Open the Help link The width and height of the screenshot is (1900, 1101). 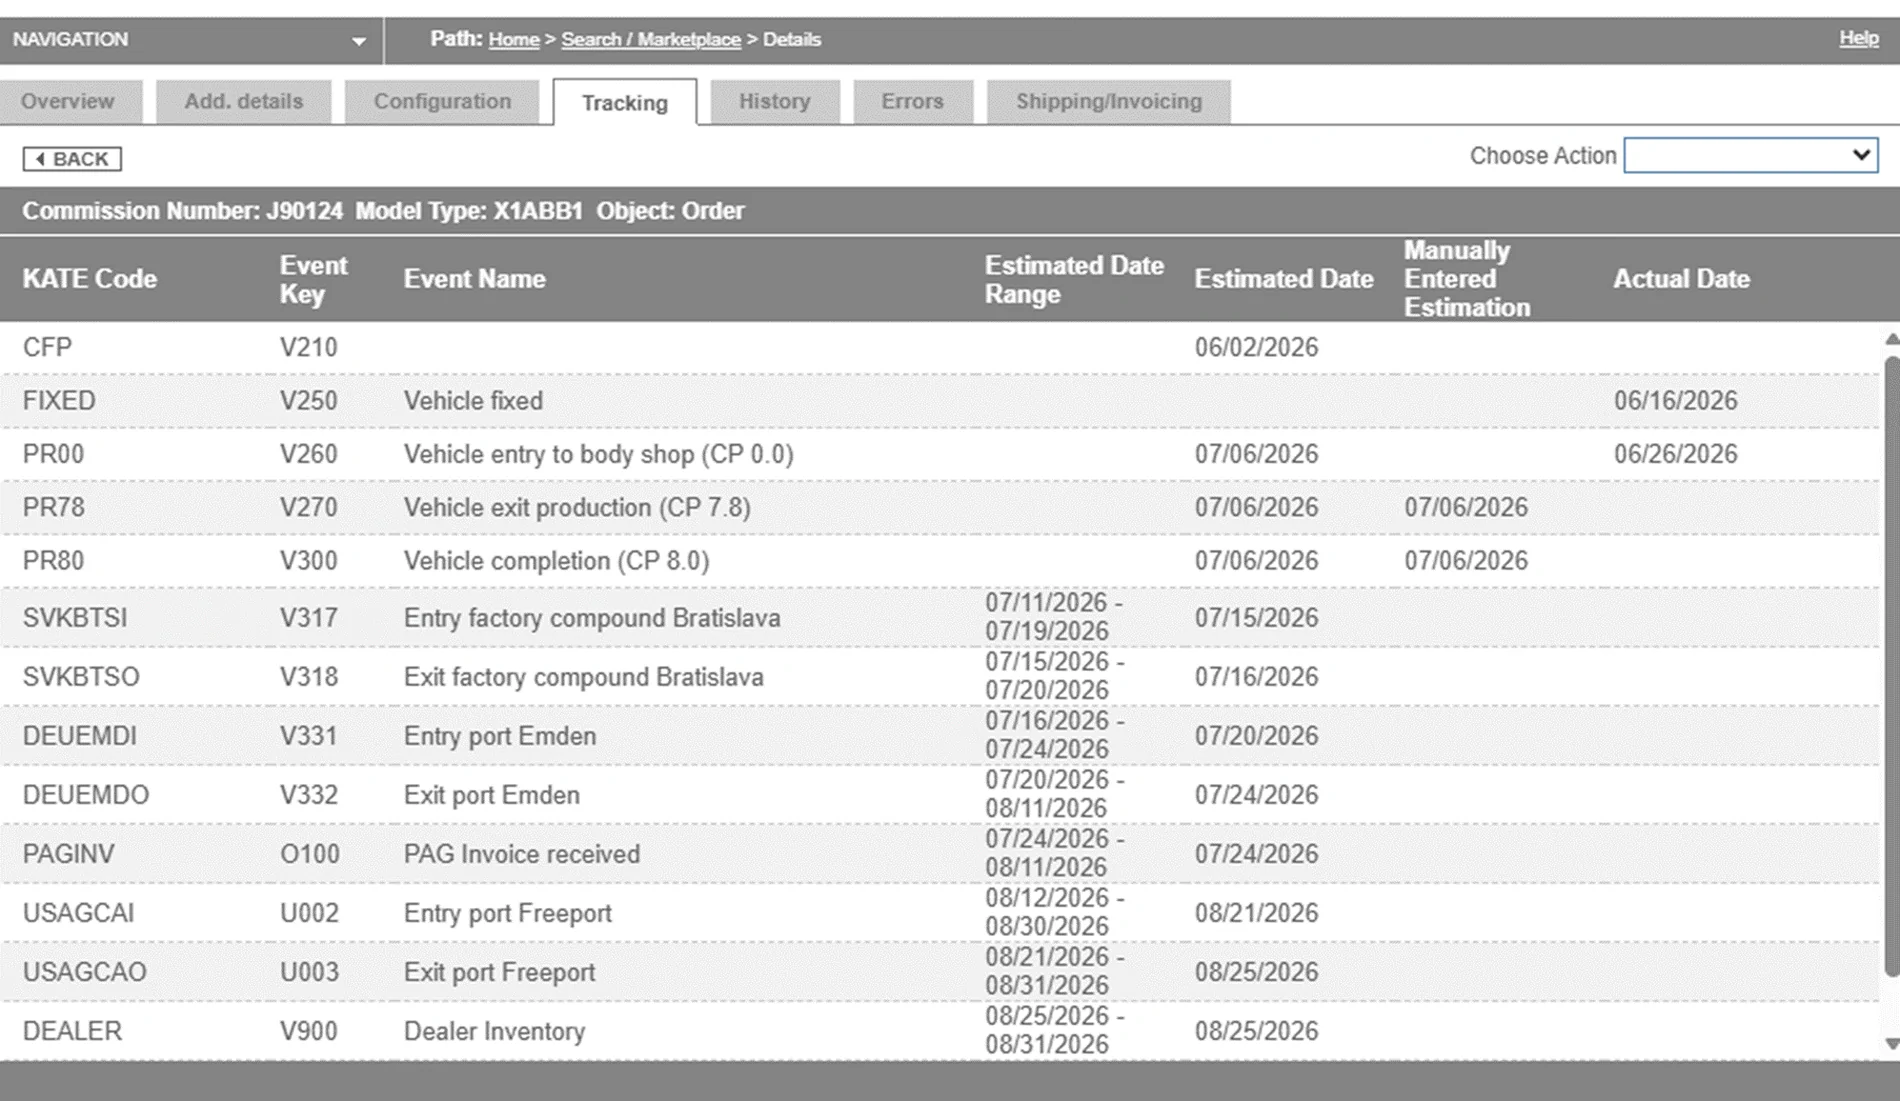click(1859, 38)
